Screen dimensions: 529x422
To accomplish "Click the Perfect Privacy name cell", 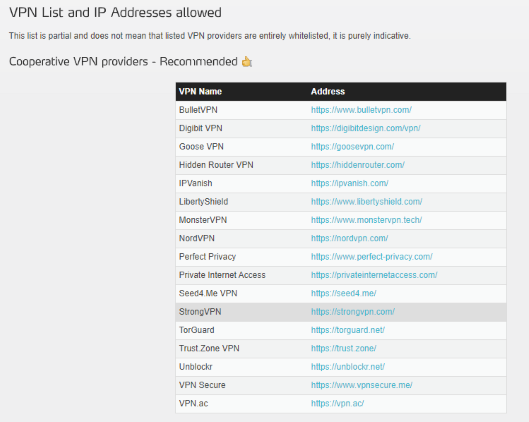I will pos(242,257).
